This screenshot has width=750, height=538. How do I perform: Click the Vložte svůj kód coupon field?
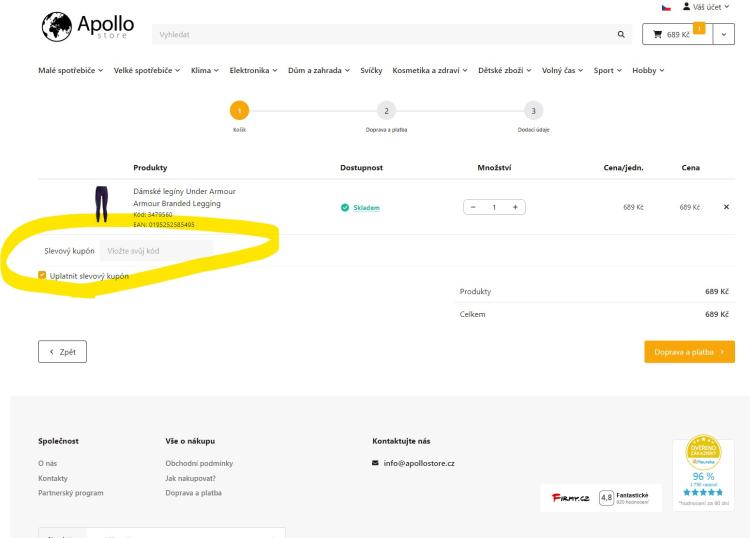coord(156,251)
